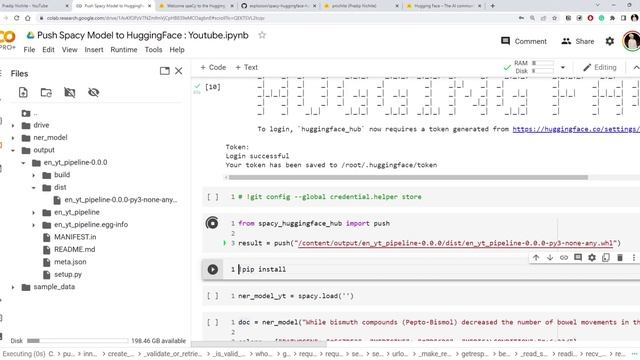Image resolution: width=640 pixels, height=360 pixels.
Task: Open notebook settings gear icon
Action: 609,41
